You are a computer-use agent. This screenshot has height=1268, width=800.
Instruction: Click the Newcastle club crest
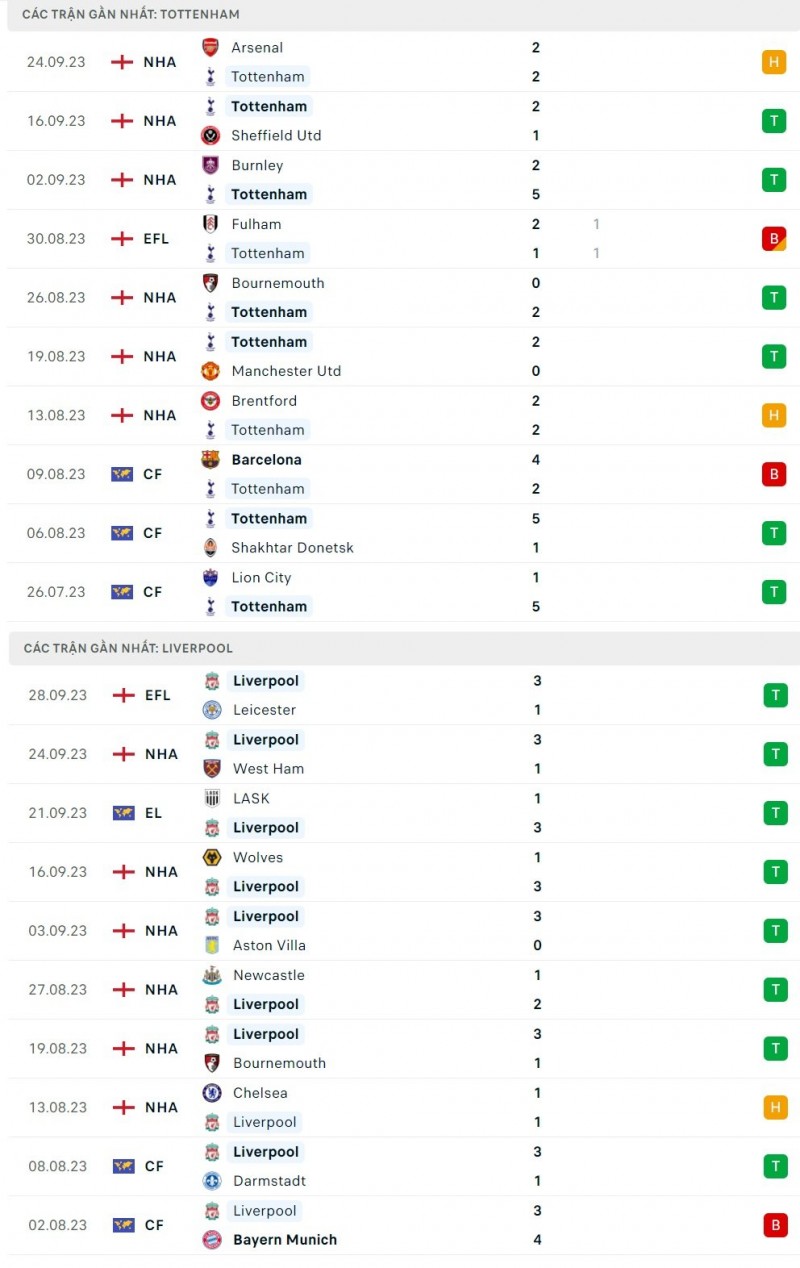212,975
